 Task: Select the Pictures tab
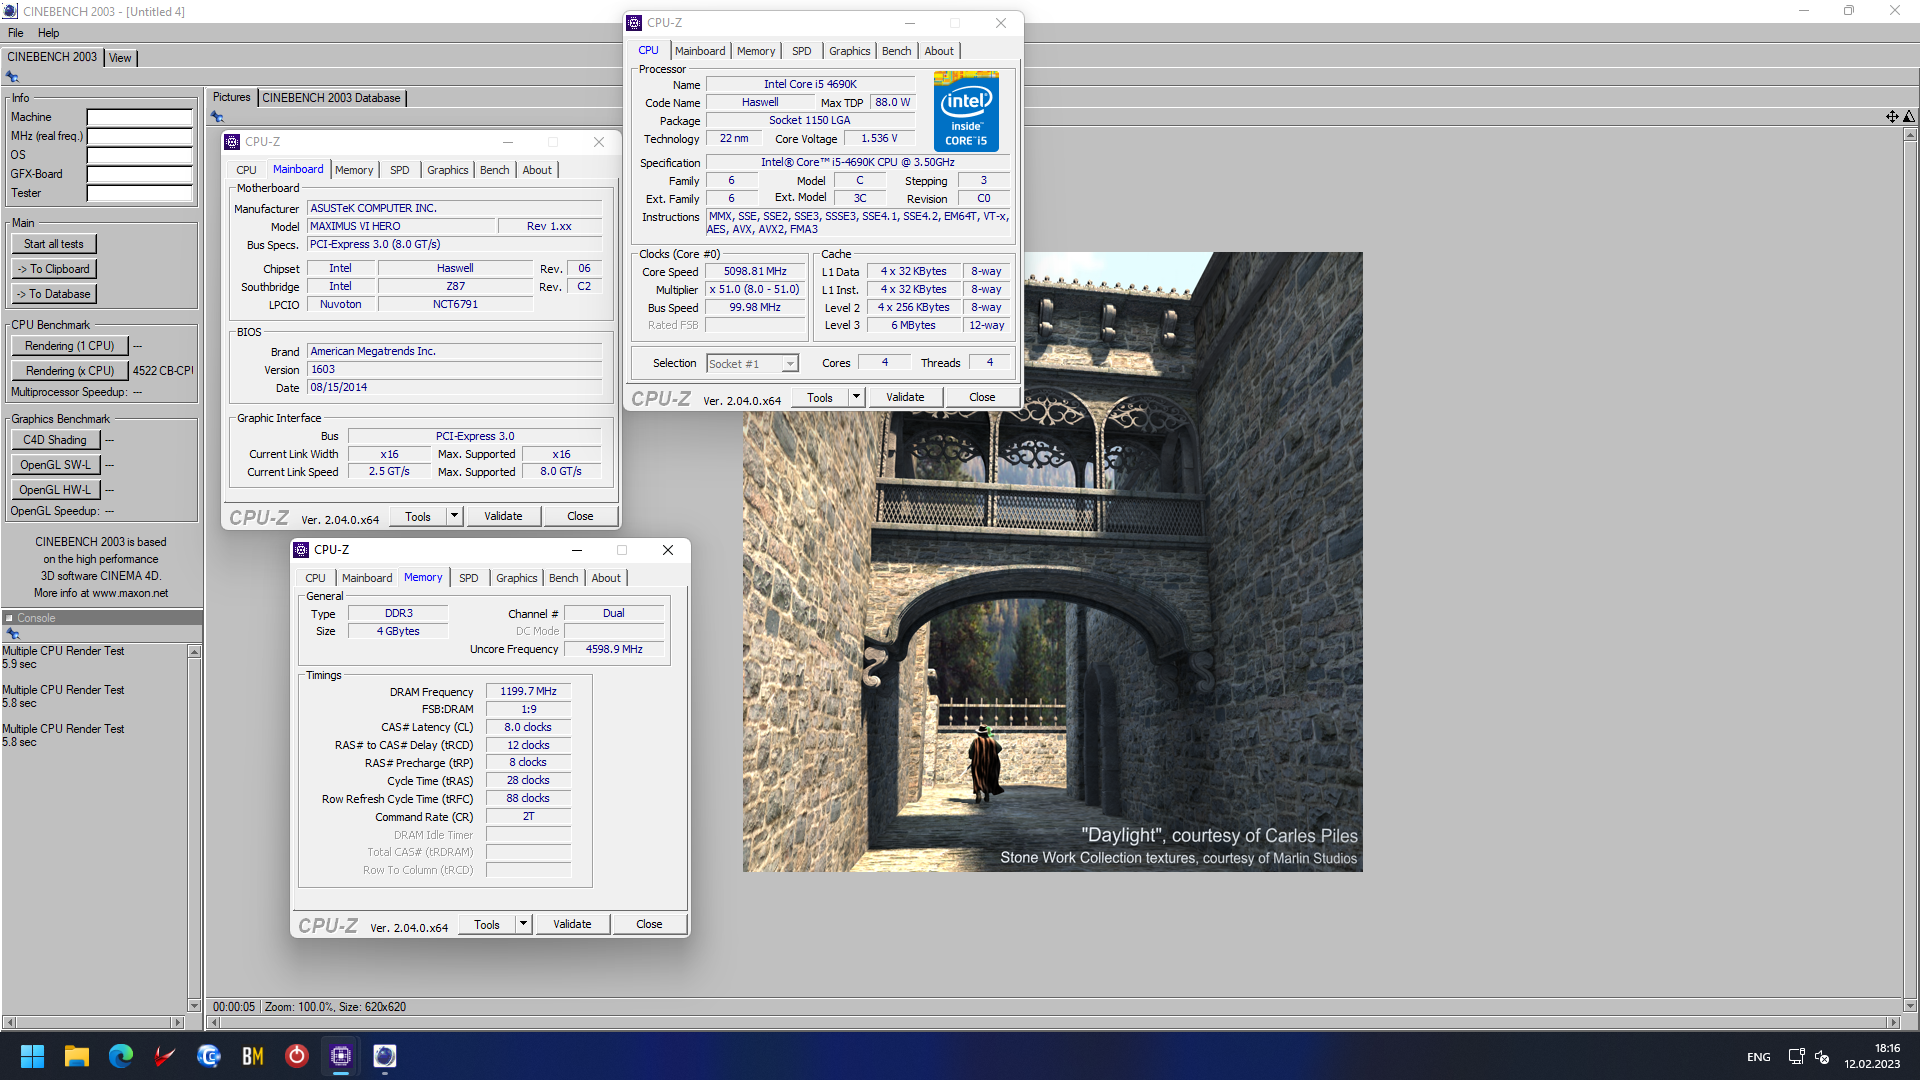click(232, 97)
